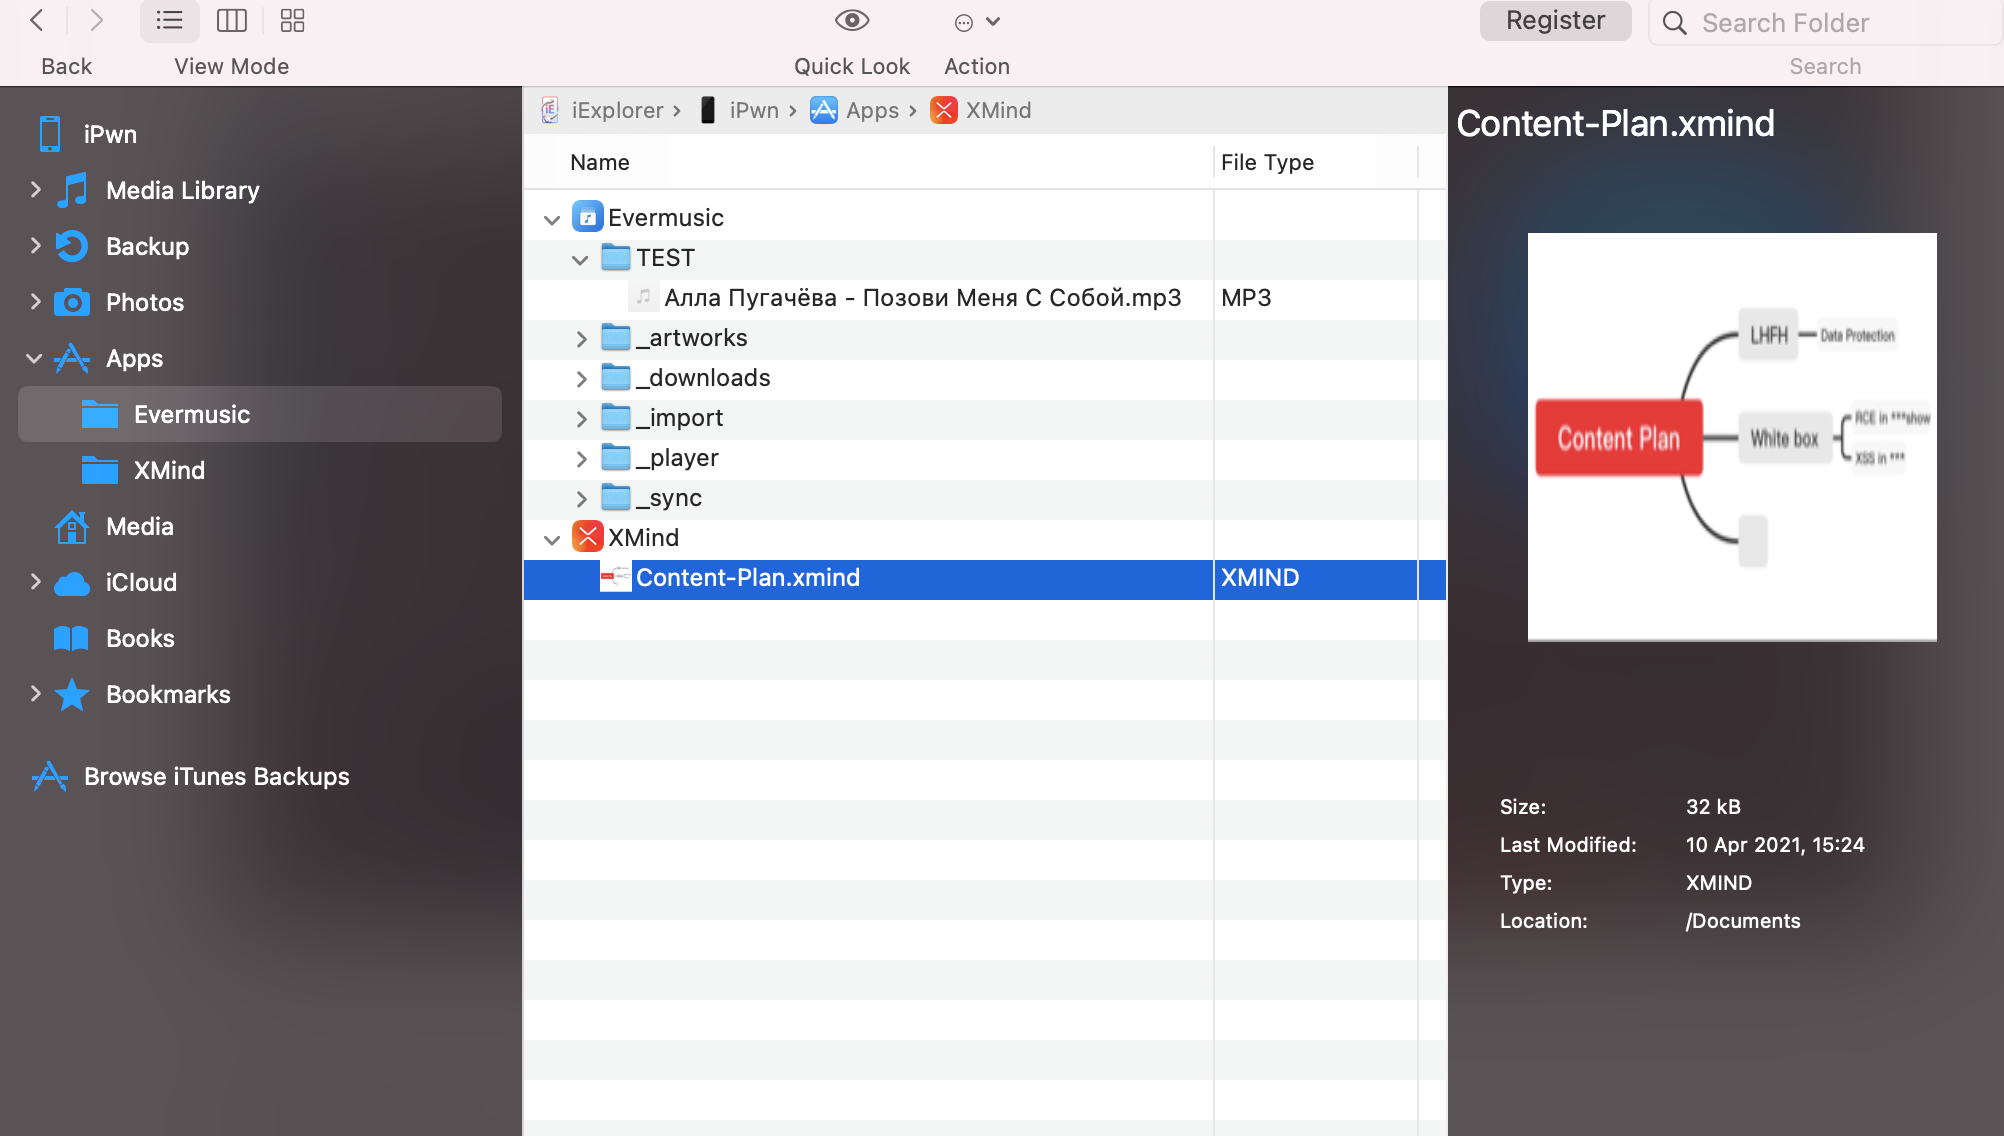Screen dimensions: 2004x1136
Task: Collapse the TEST folder
Action: tap(580, 259)
